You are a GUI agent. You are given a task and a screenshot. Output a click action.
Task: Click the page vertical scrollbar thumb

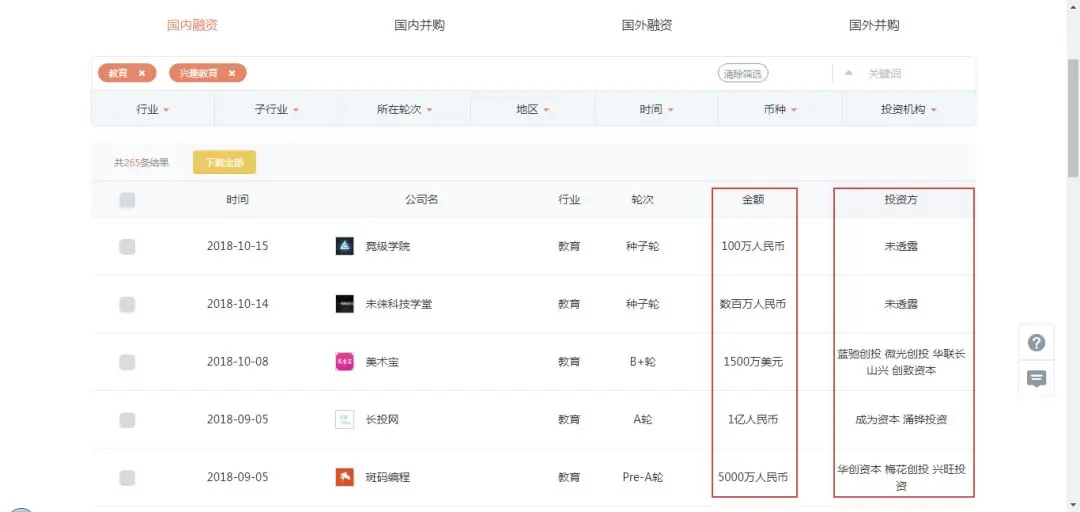1072,117
